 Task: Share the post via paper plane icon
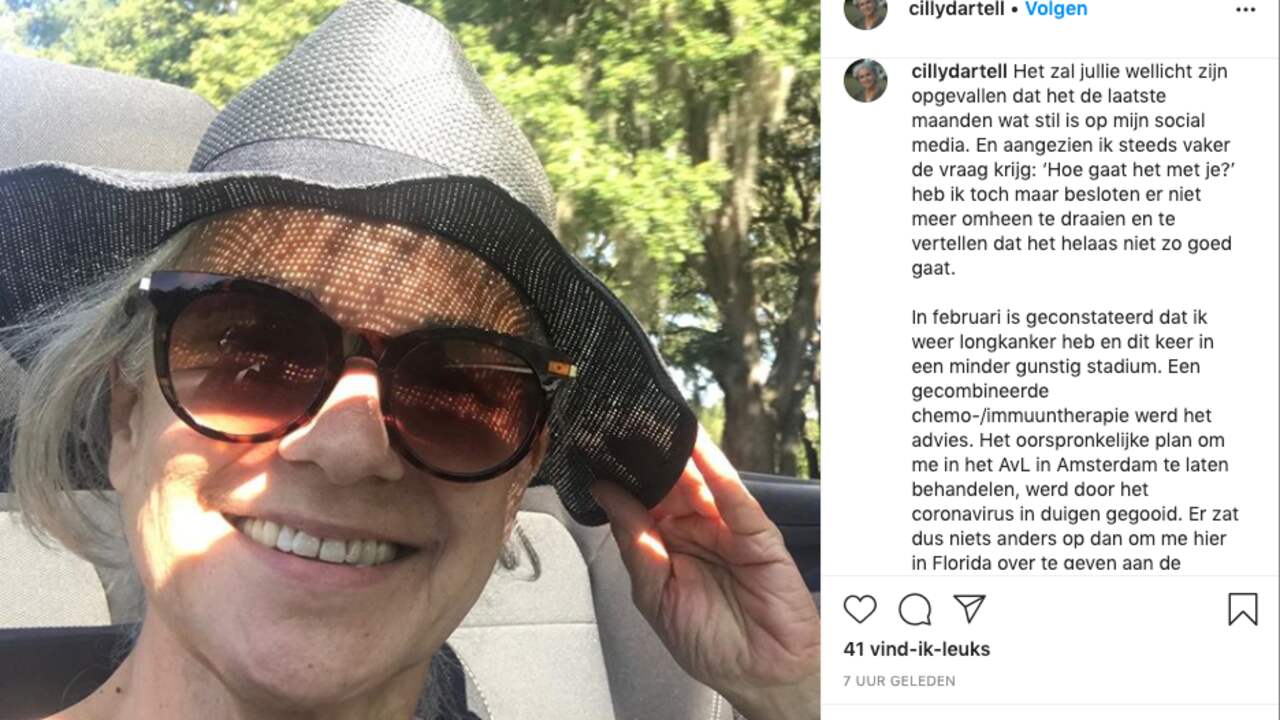click(x=969, y=609)
